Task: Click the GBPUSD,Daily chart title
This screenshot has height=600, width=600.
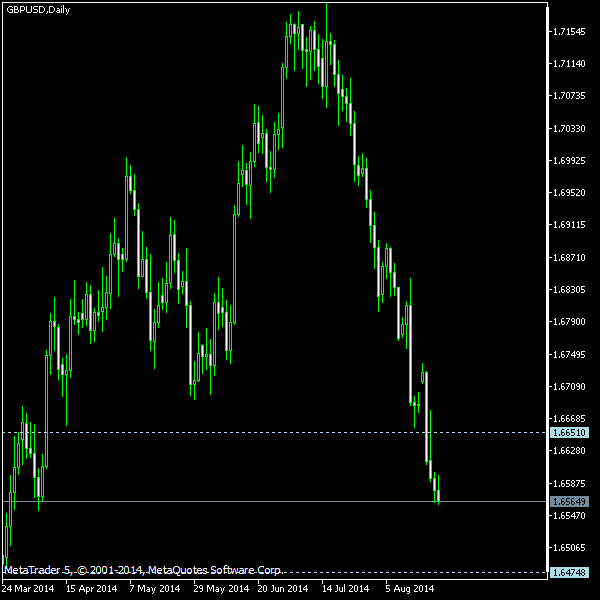Action: tap(38, 10)
